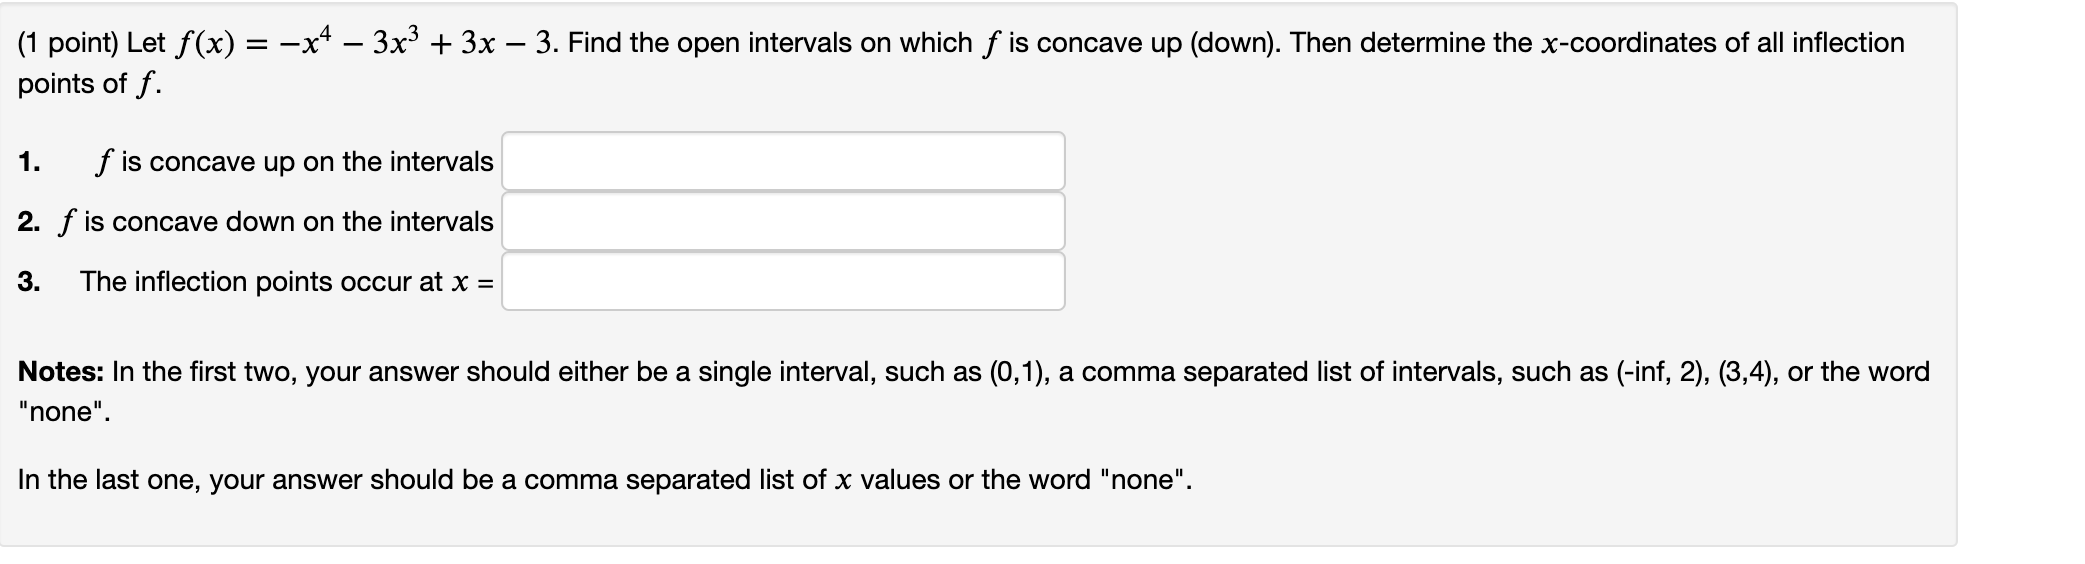Screen dimensions: 2085x564
Task: Click the concave down intervals answer box
Action: (x=783, y=221)
